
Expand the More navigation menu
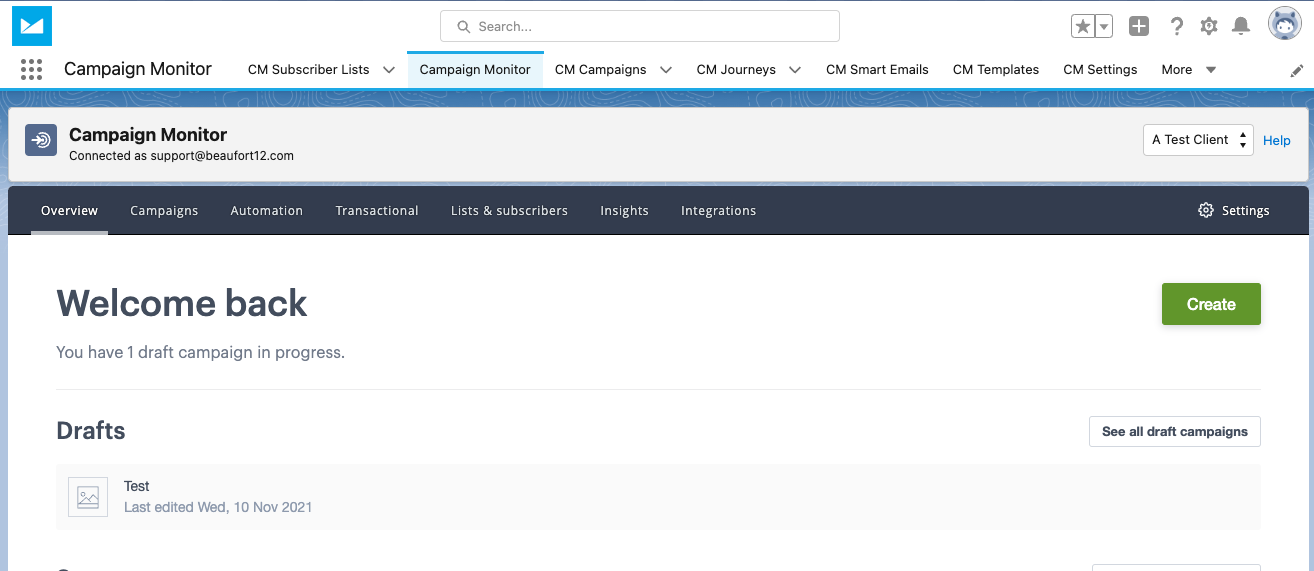coord(1189,69)
